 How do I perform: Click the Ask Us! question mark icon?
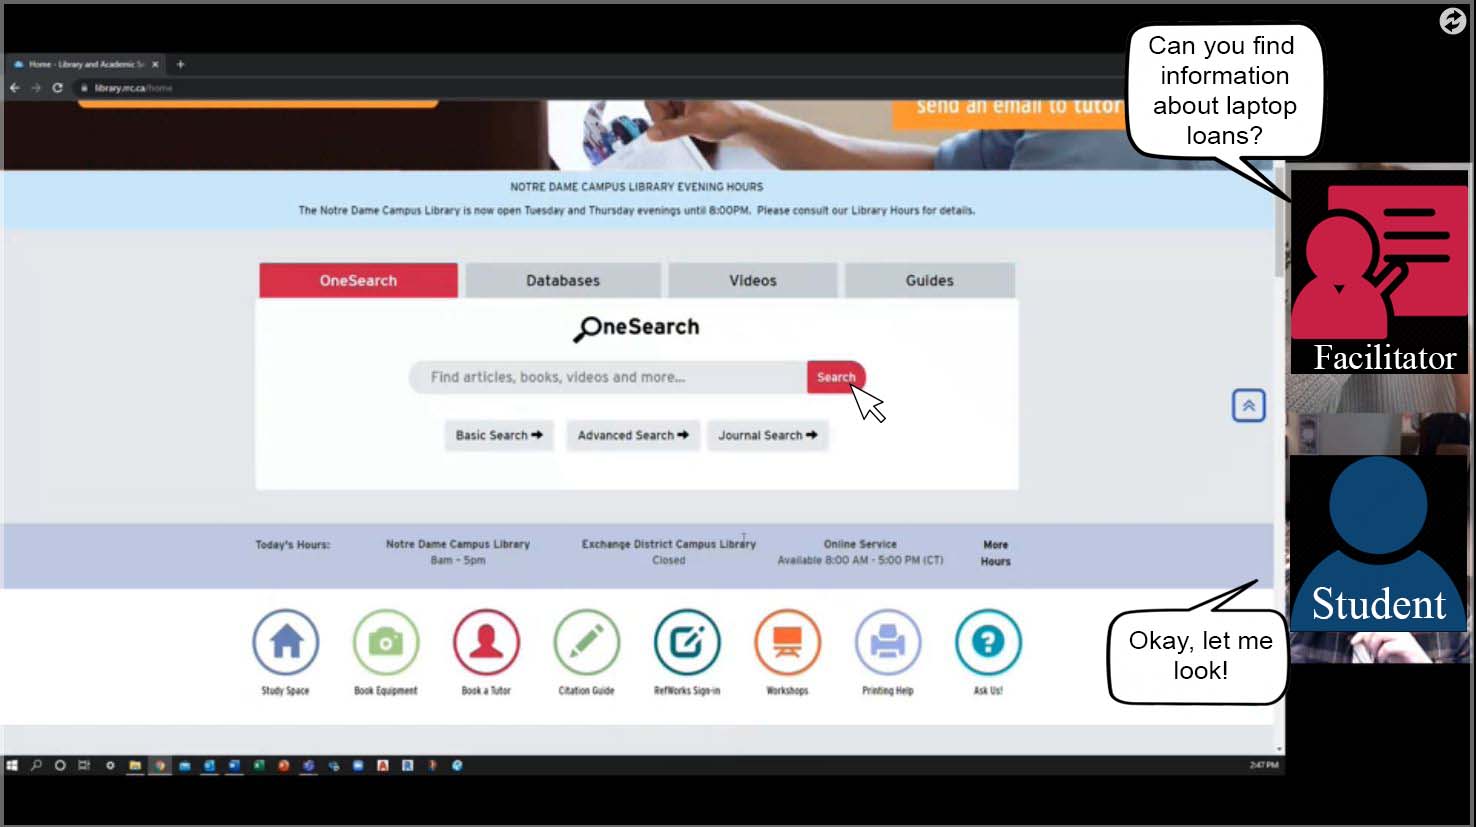click(x=988, y=642)
